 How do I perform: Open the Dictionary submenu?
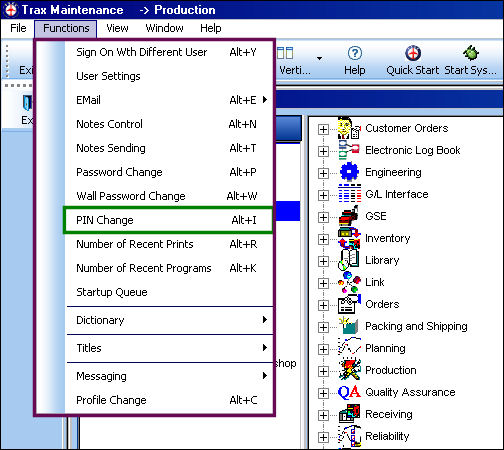pos(169,320)
